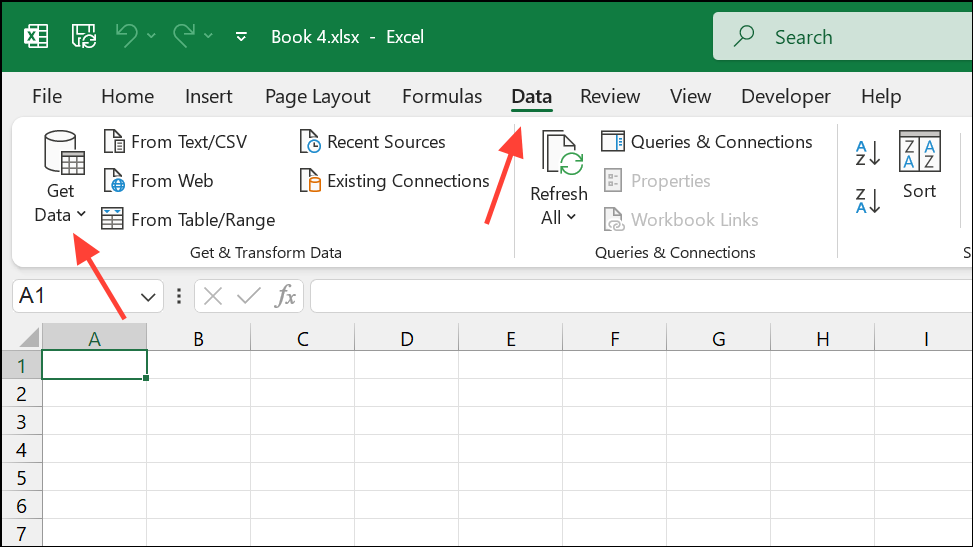Select the From Web import icon
This screenshot has width=973, height=547.
[x=114, y=181]
